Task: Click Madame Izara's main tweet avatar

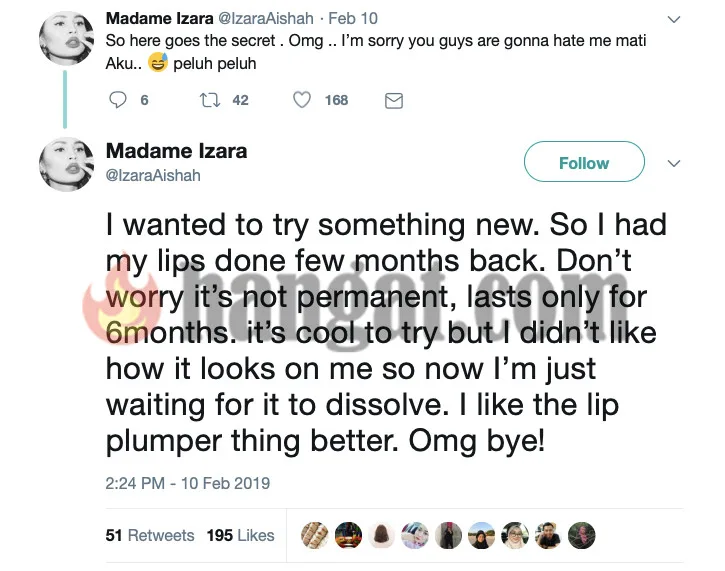Action: pos(66,163)
